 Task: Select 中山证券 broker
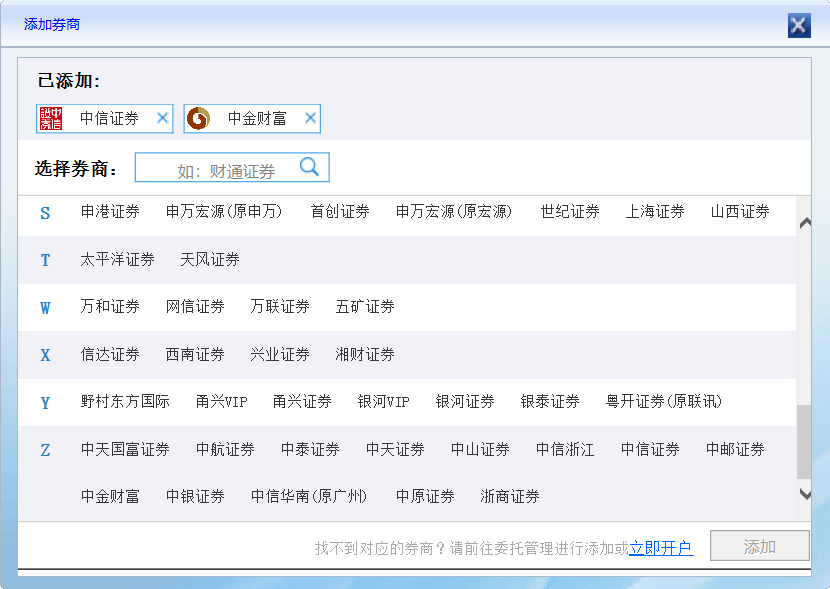click(480, 449)
